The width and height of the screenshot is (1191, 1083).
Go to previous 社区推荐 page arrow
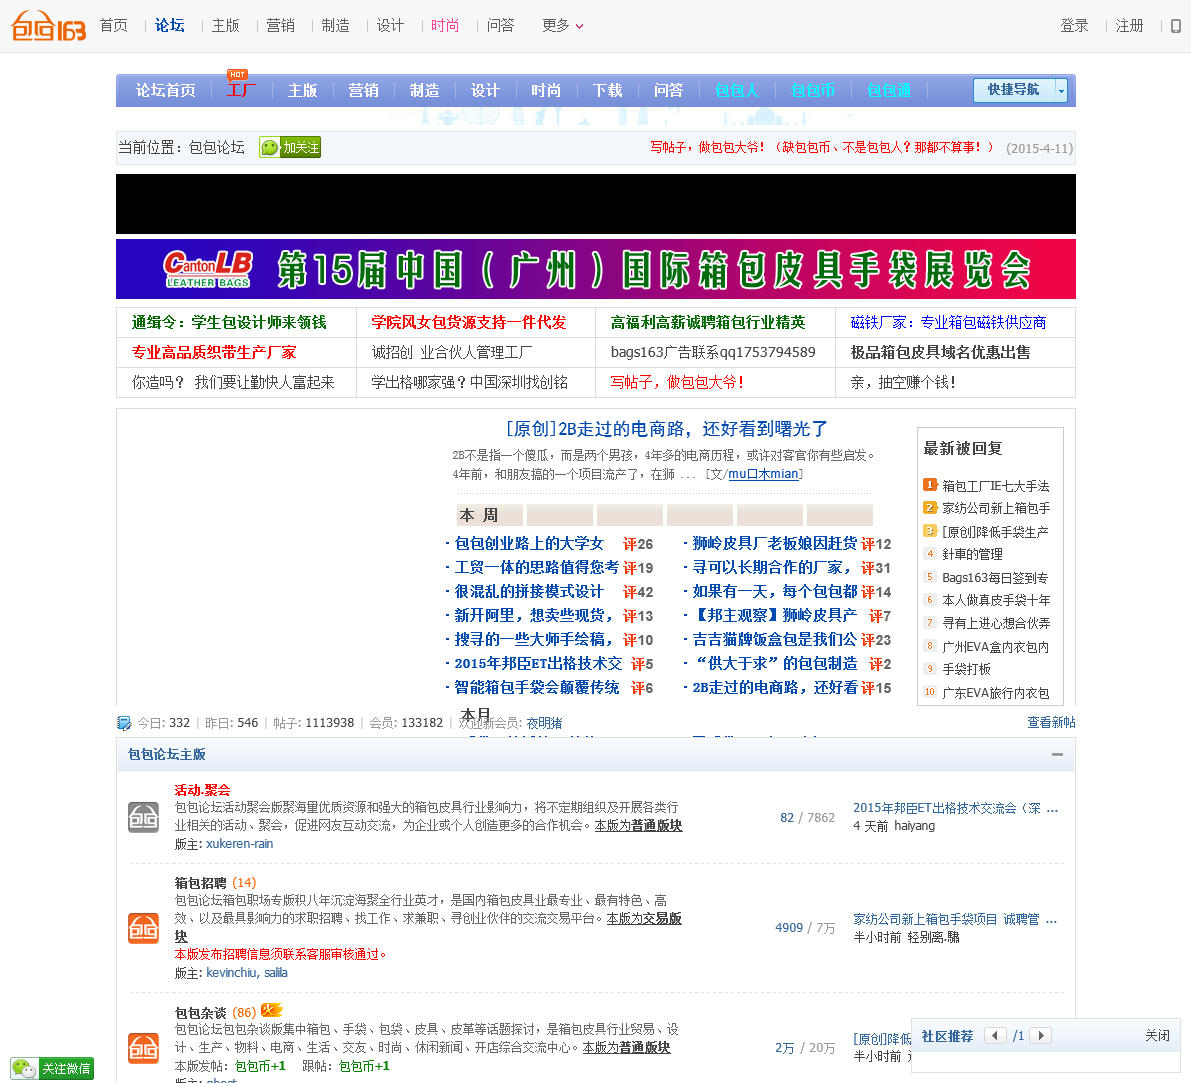pos(995,1035)
